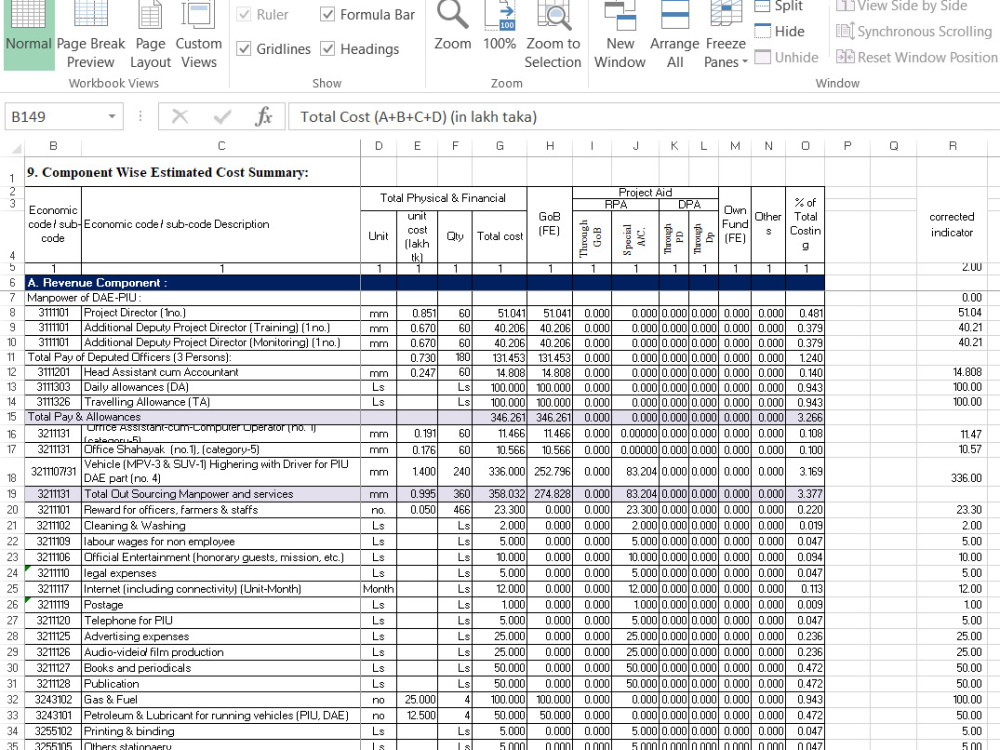The width and height of the screenshot is (1000, 750).
Task: Click 'Daily allowances (DA)' cell
Action: [221, 387]
